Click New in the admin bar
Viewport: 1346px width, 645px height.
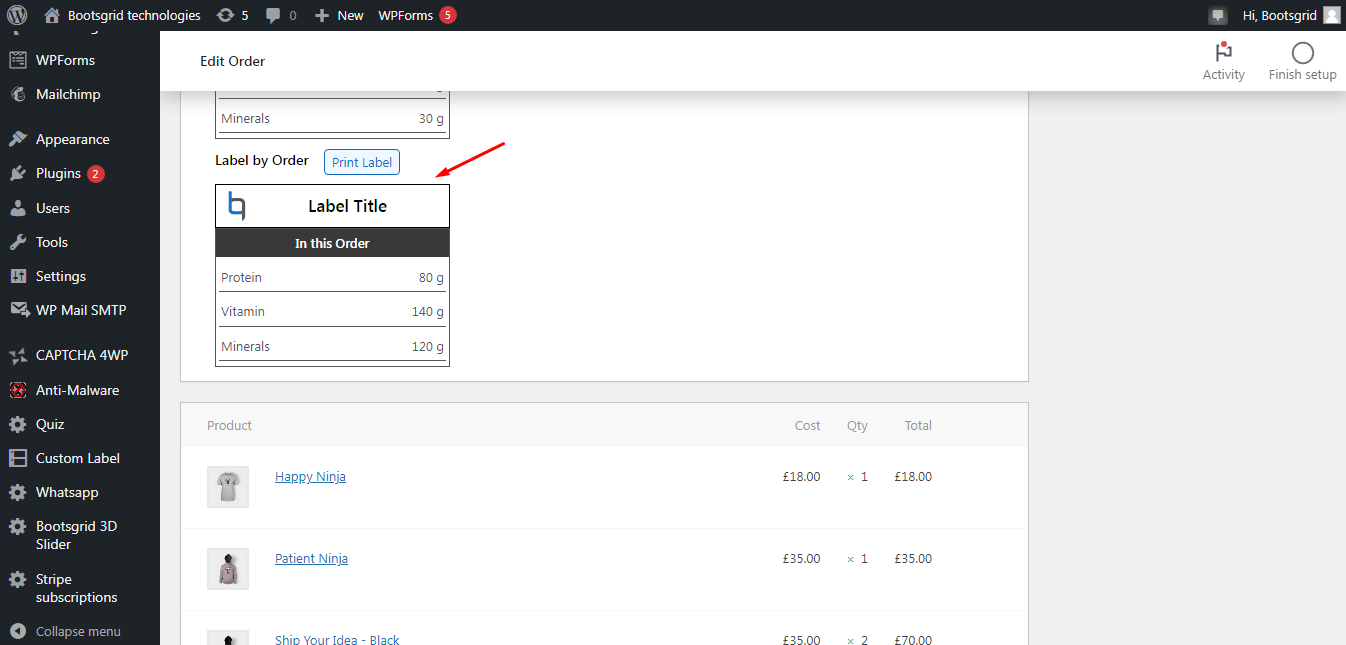(x=350, y=15)
